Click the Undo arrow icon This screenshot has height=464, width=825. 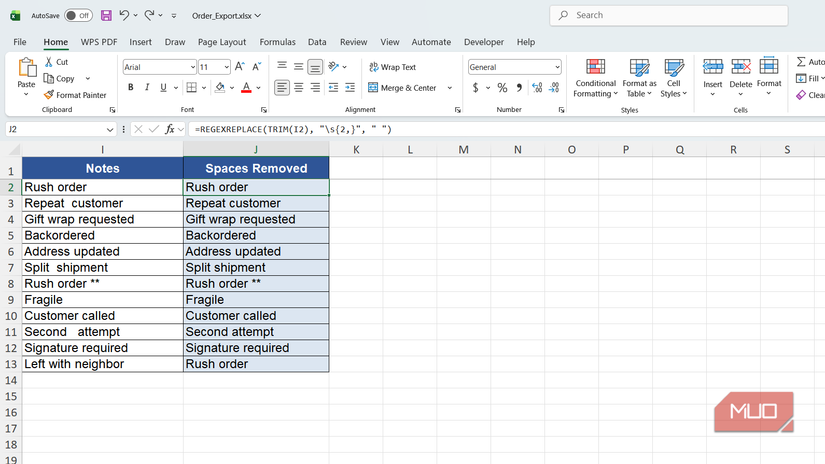(124, 15)
